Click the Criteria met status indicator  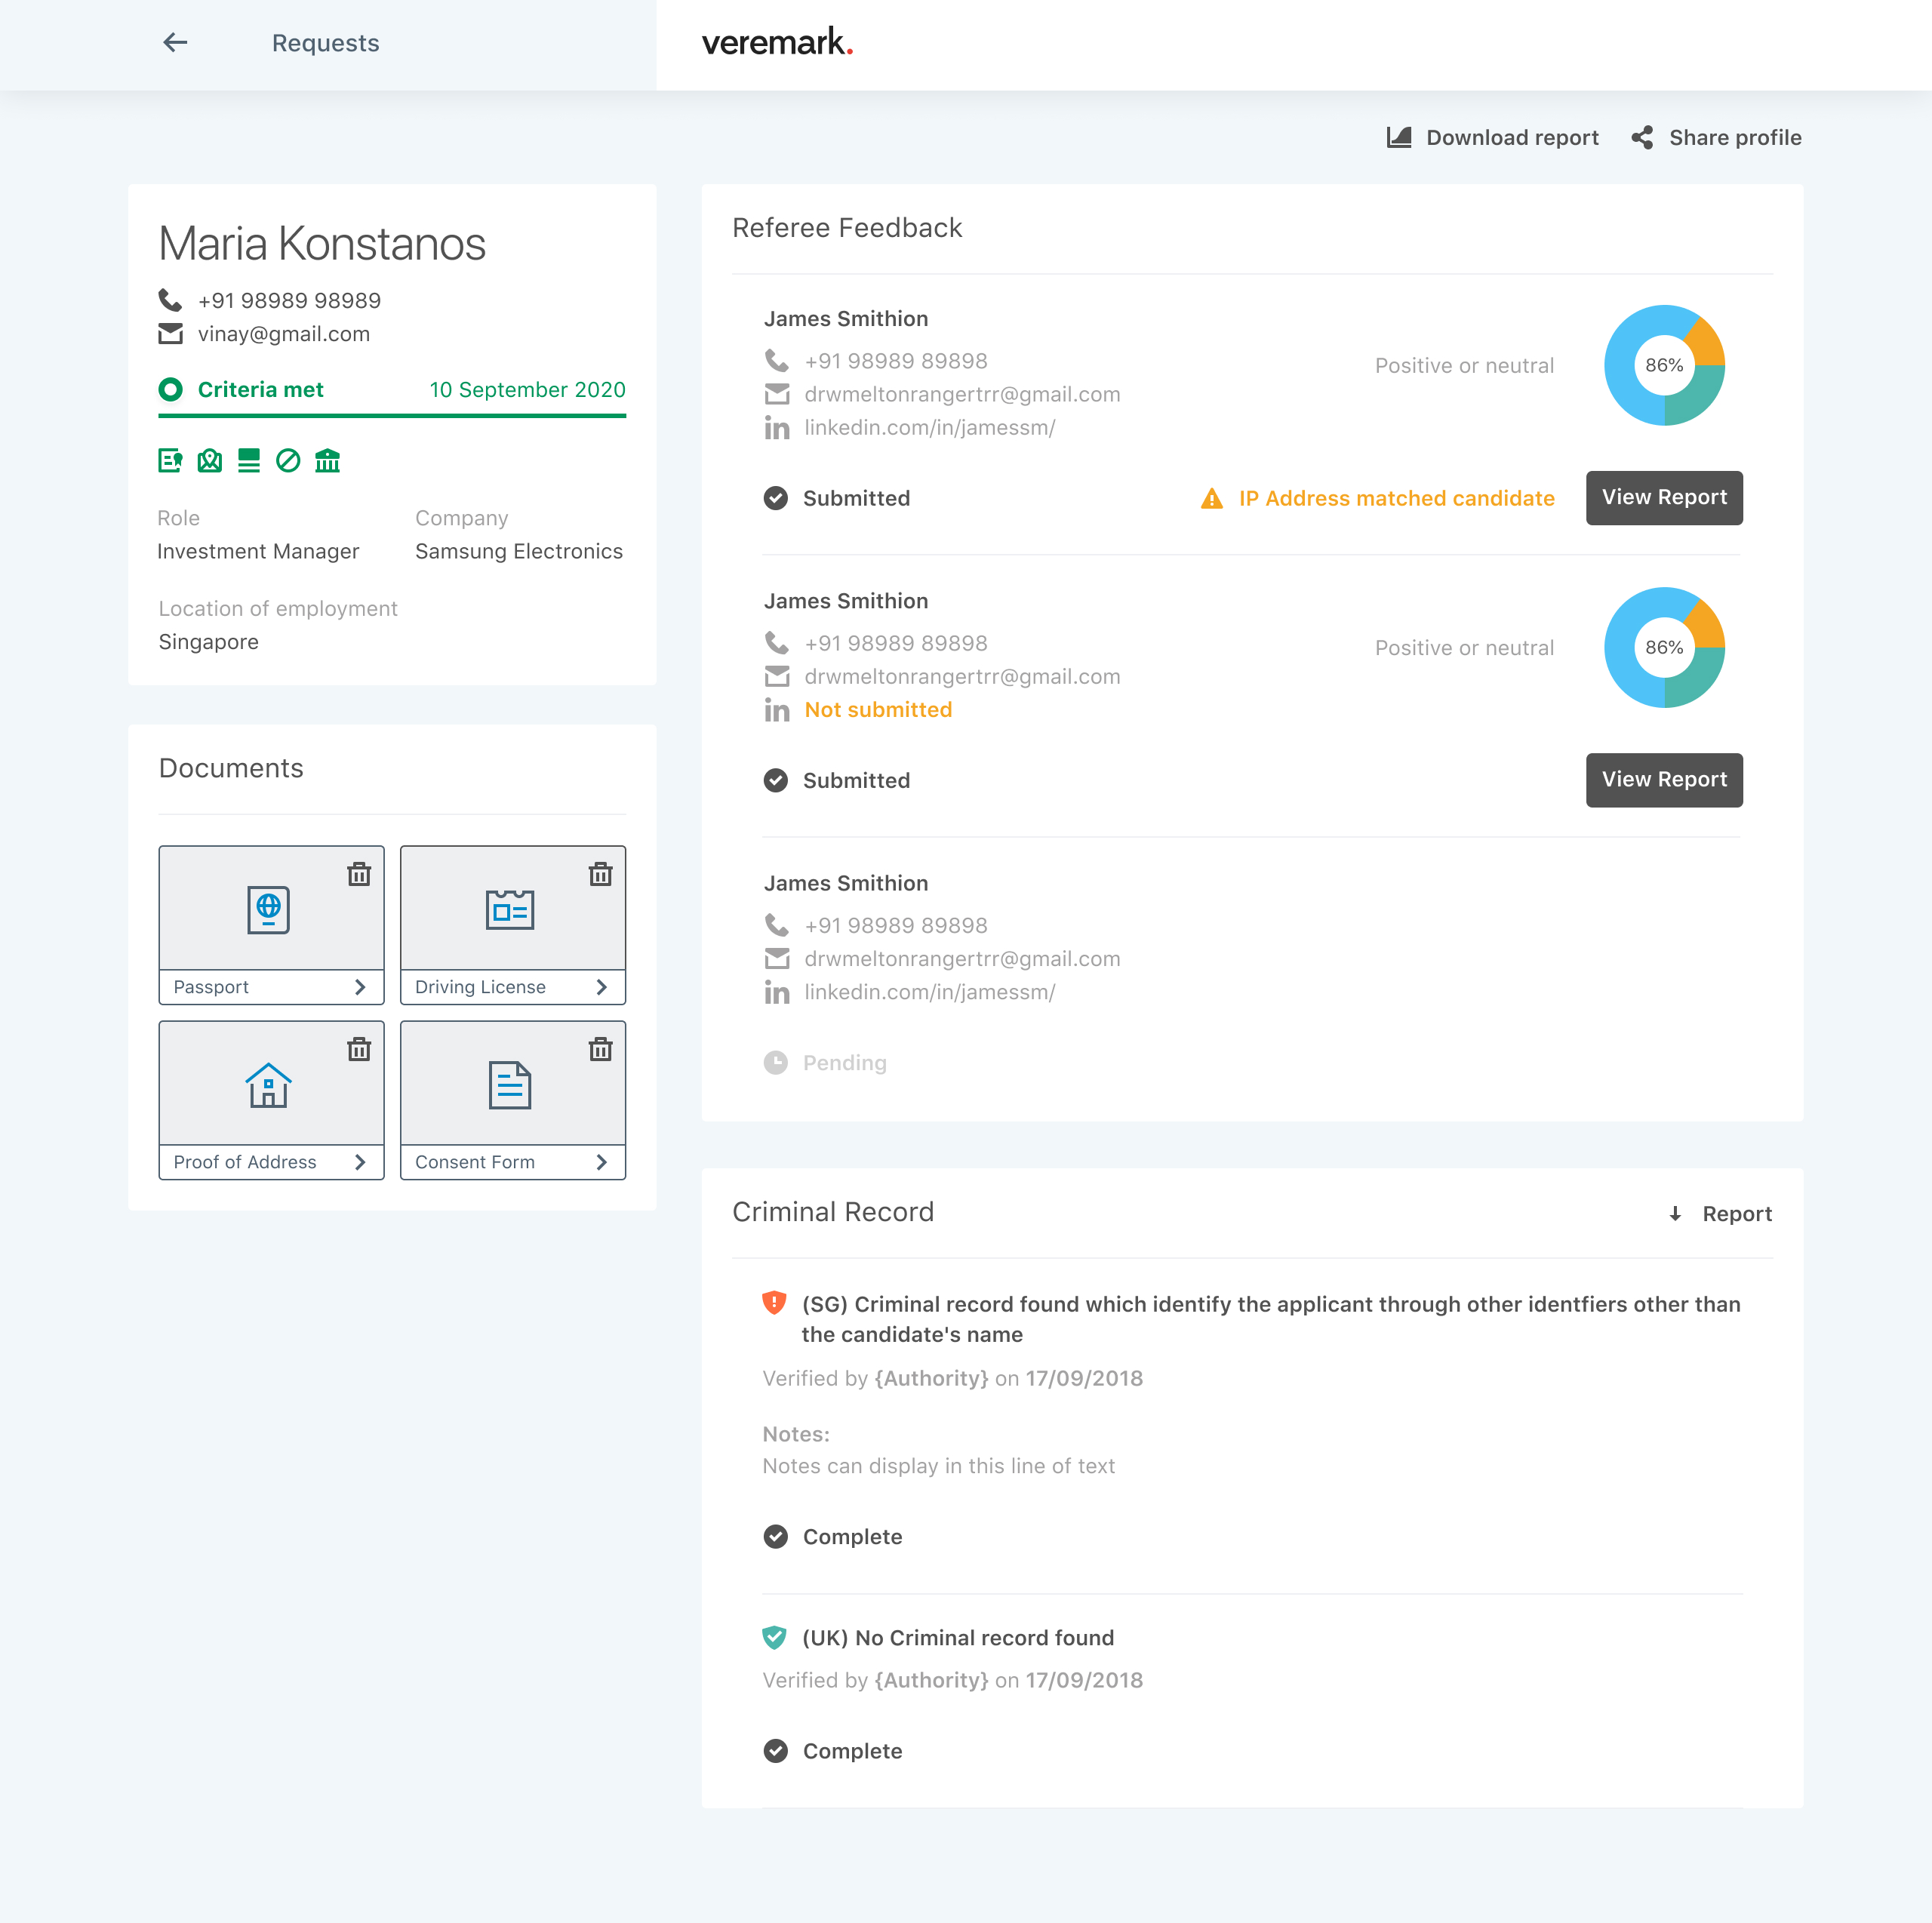point(171,389)
